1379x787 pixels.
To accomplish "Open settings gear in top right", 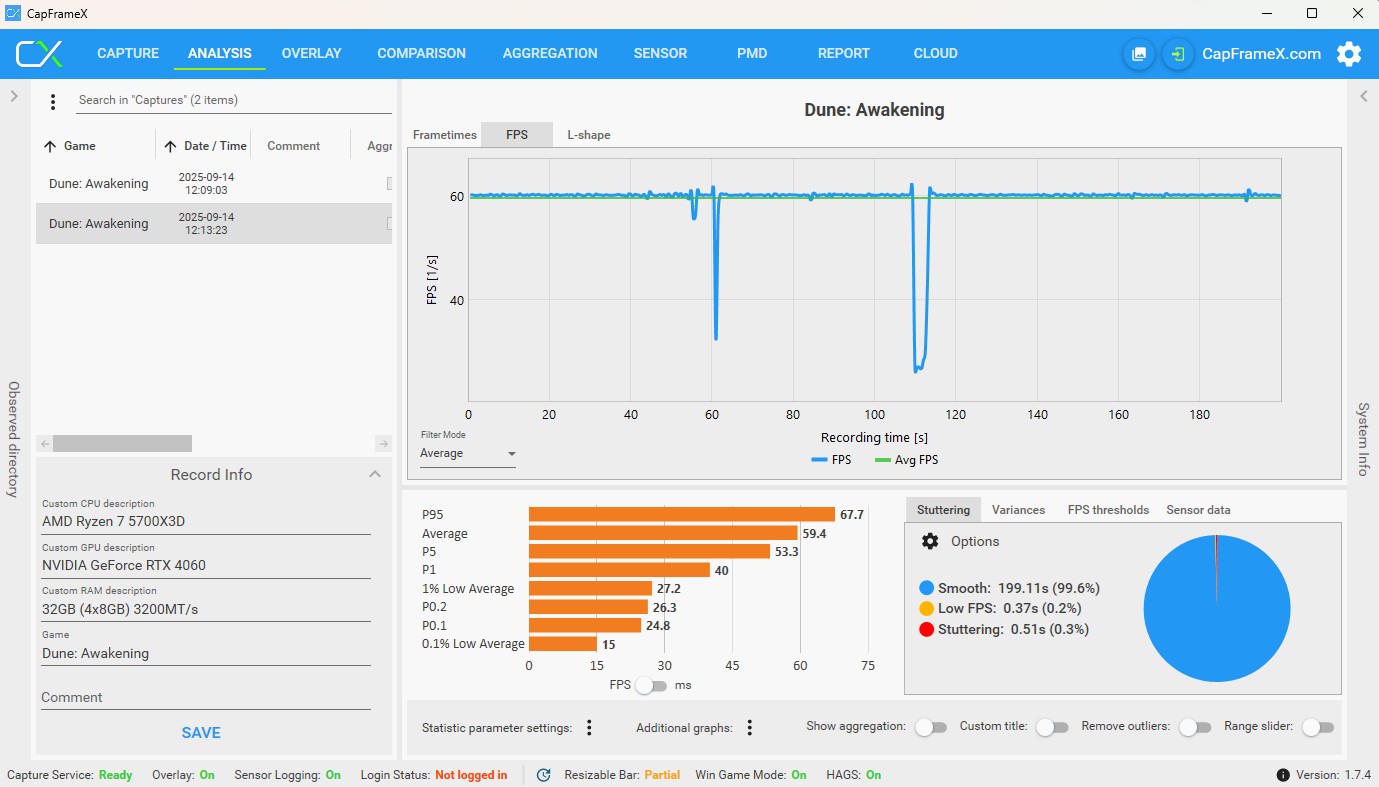I will [1349, 54].
